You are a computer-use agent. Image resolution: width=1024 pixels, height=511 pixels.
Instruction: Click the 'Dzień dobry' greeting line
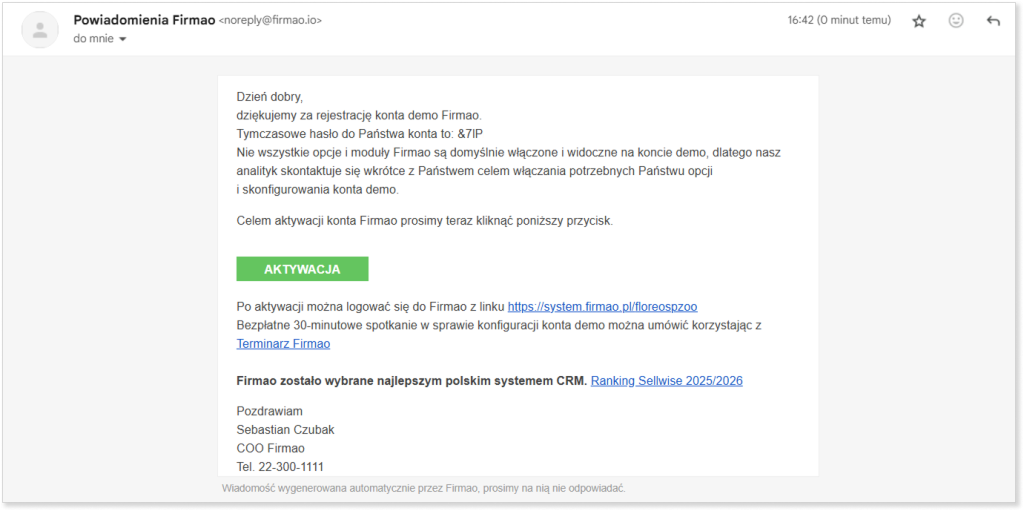point(270,97)
